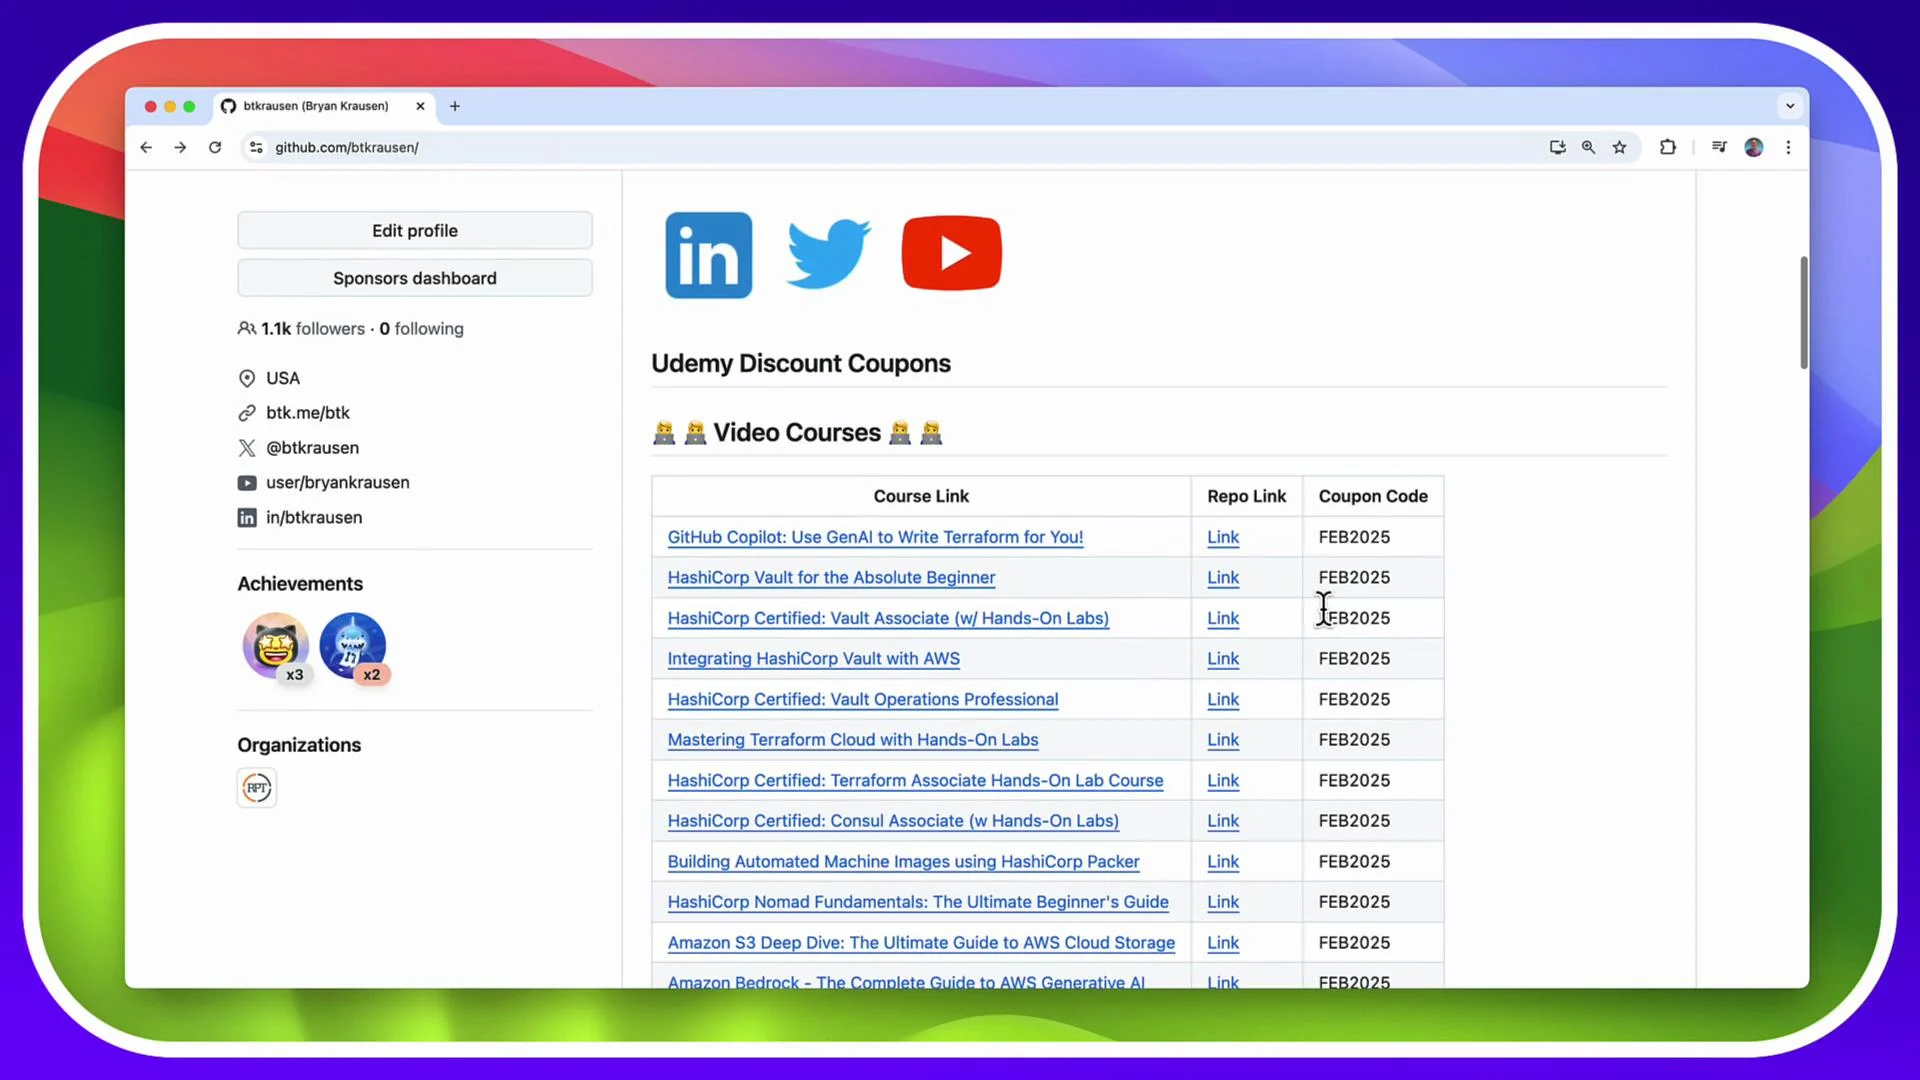
Task: Close the btkrausen tab
Action: click(x=420, y=106)
